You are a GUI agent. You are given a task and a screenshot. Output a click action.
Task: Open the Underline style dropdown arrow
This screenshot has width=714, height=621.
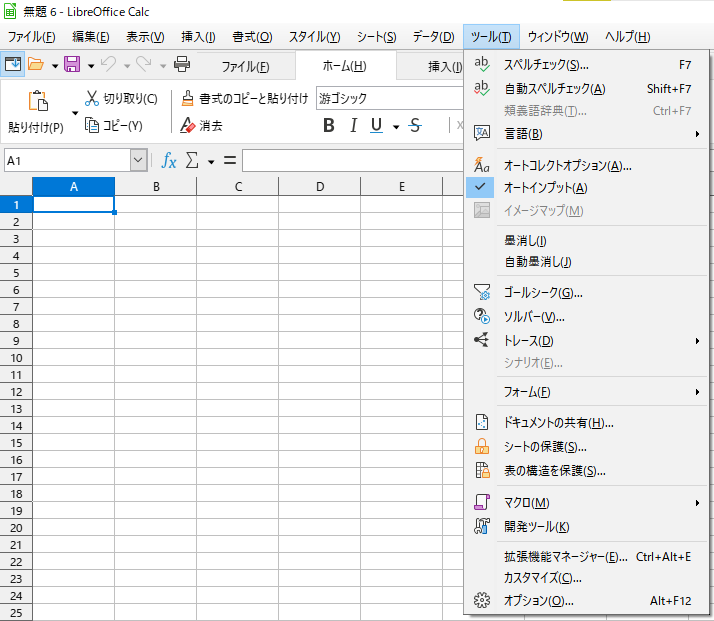(x=396, y=127)
